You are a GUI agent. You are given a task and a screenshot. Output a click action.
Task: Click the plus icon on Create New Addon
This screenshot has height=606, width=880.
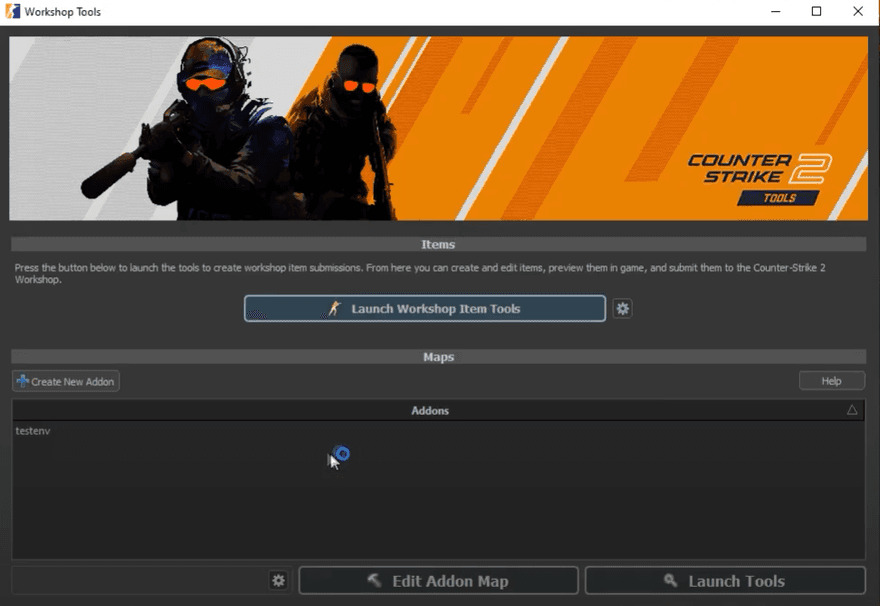22,380
